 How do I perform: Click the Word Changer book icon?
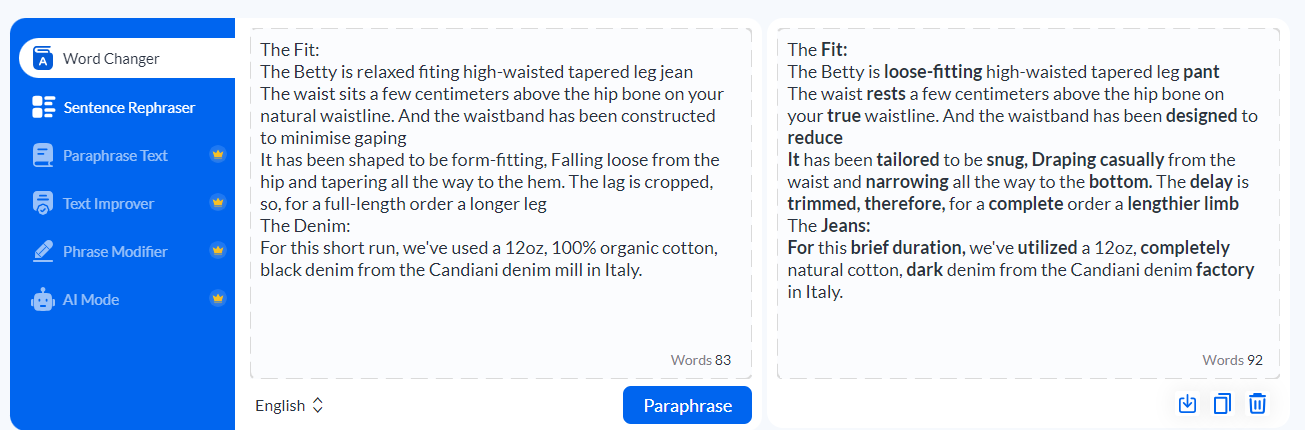pyautogui.click(x=43, y=59)
